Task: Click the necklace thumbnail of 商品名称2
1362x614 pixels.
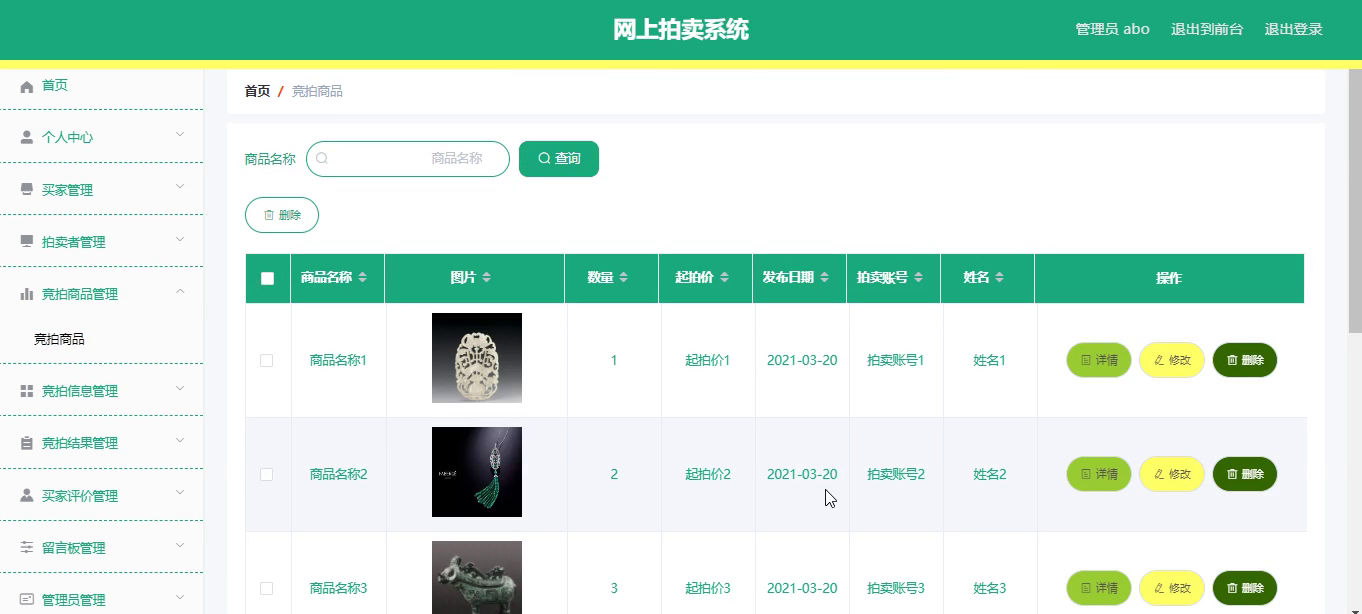Action: coord(477,472)
